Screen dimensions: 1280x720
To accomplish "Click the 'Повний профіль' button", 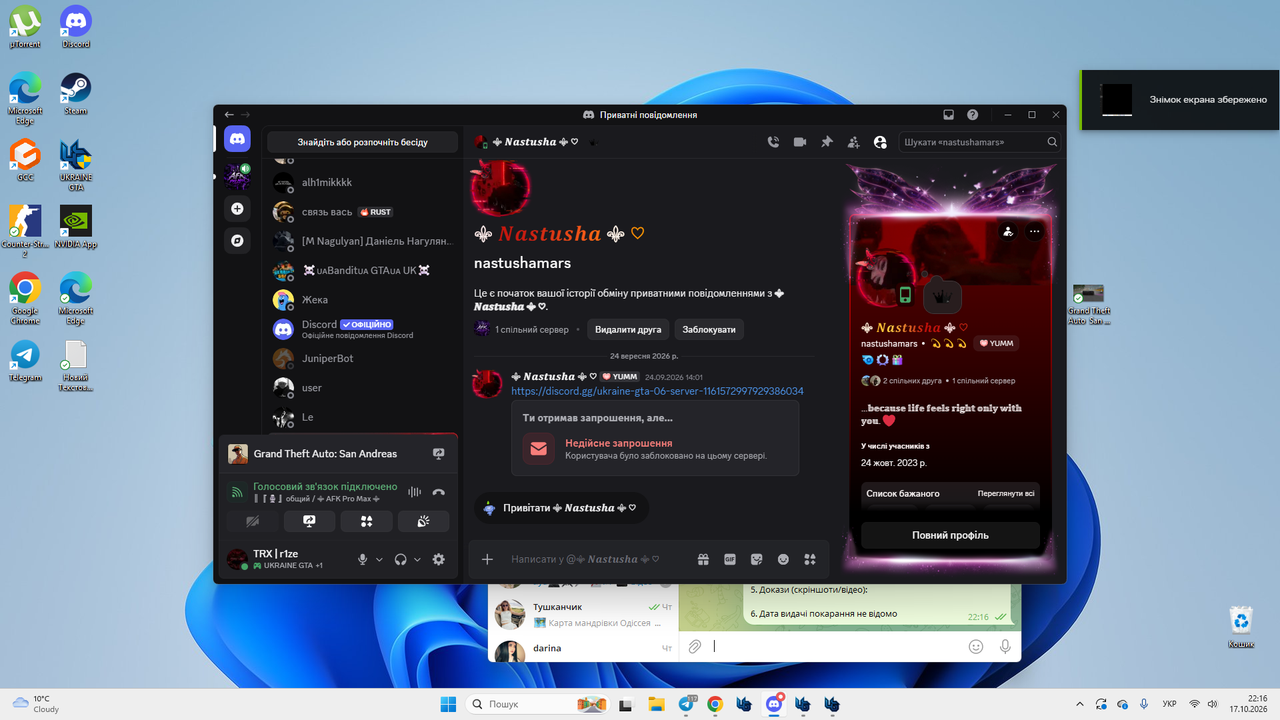I will (x=950, y=535).
